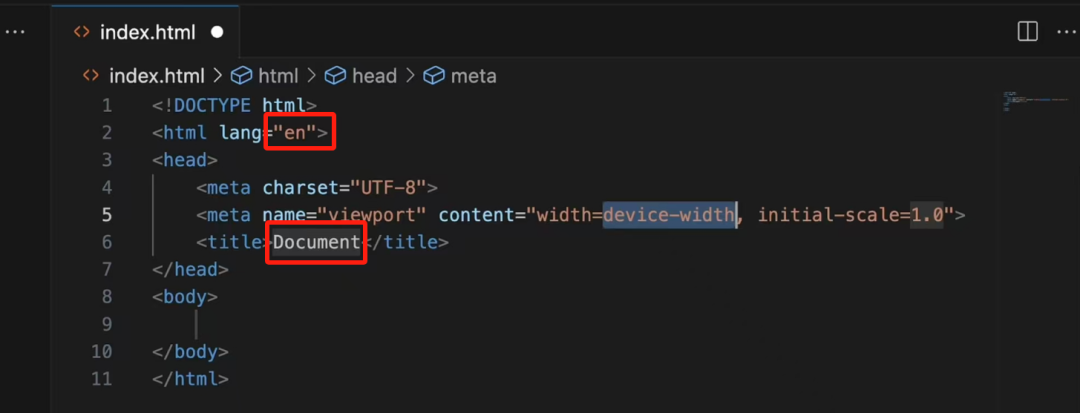Click the breadcrumb file icon beside index.html
This screenshot has width=1080, height=413.
pos(91,76)
